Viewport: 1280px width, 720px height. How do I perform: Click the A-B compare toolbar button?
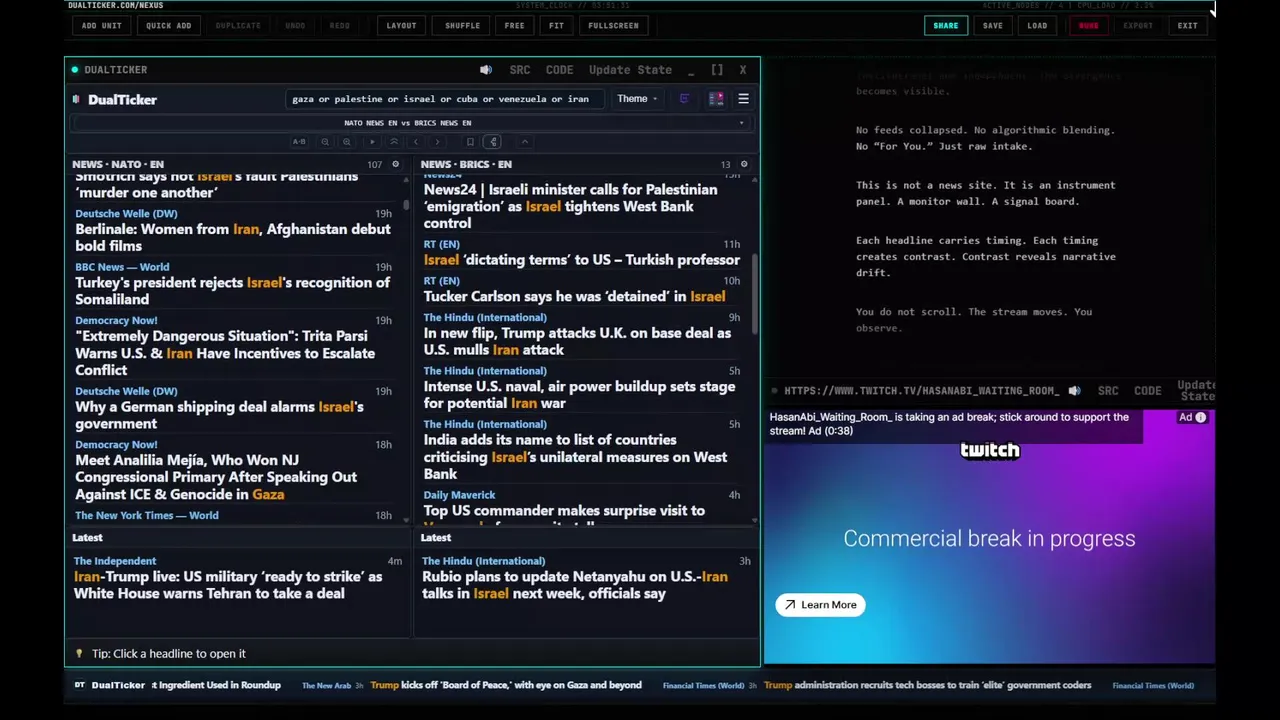(299, 142)
